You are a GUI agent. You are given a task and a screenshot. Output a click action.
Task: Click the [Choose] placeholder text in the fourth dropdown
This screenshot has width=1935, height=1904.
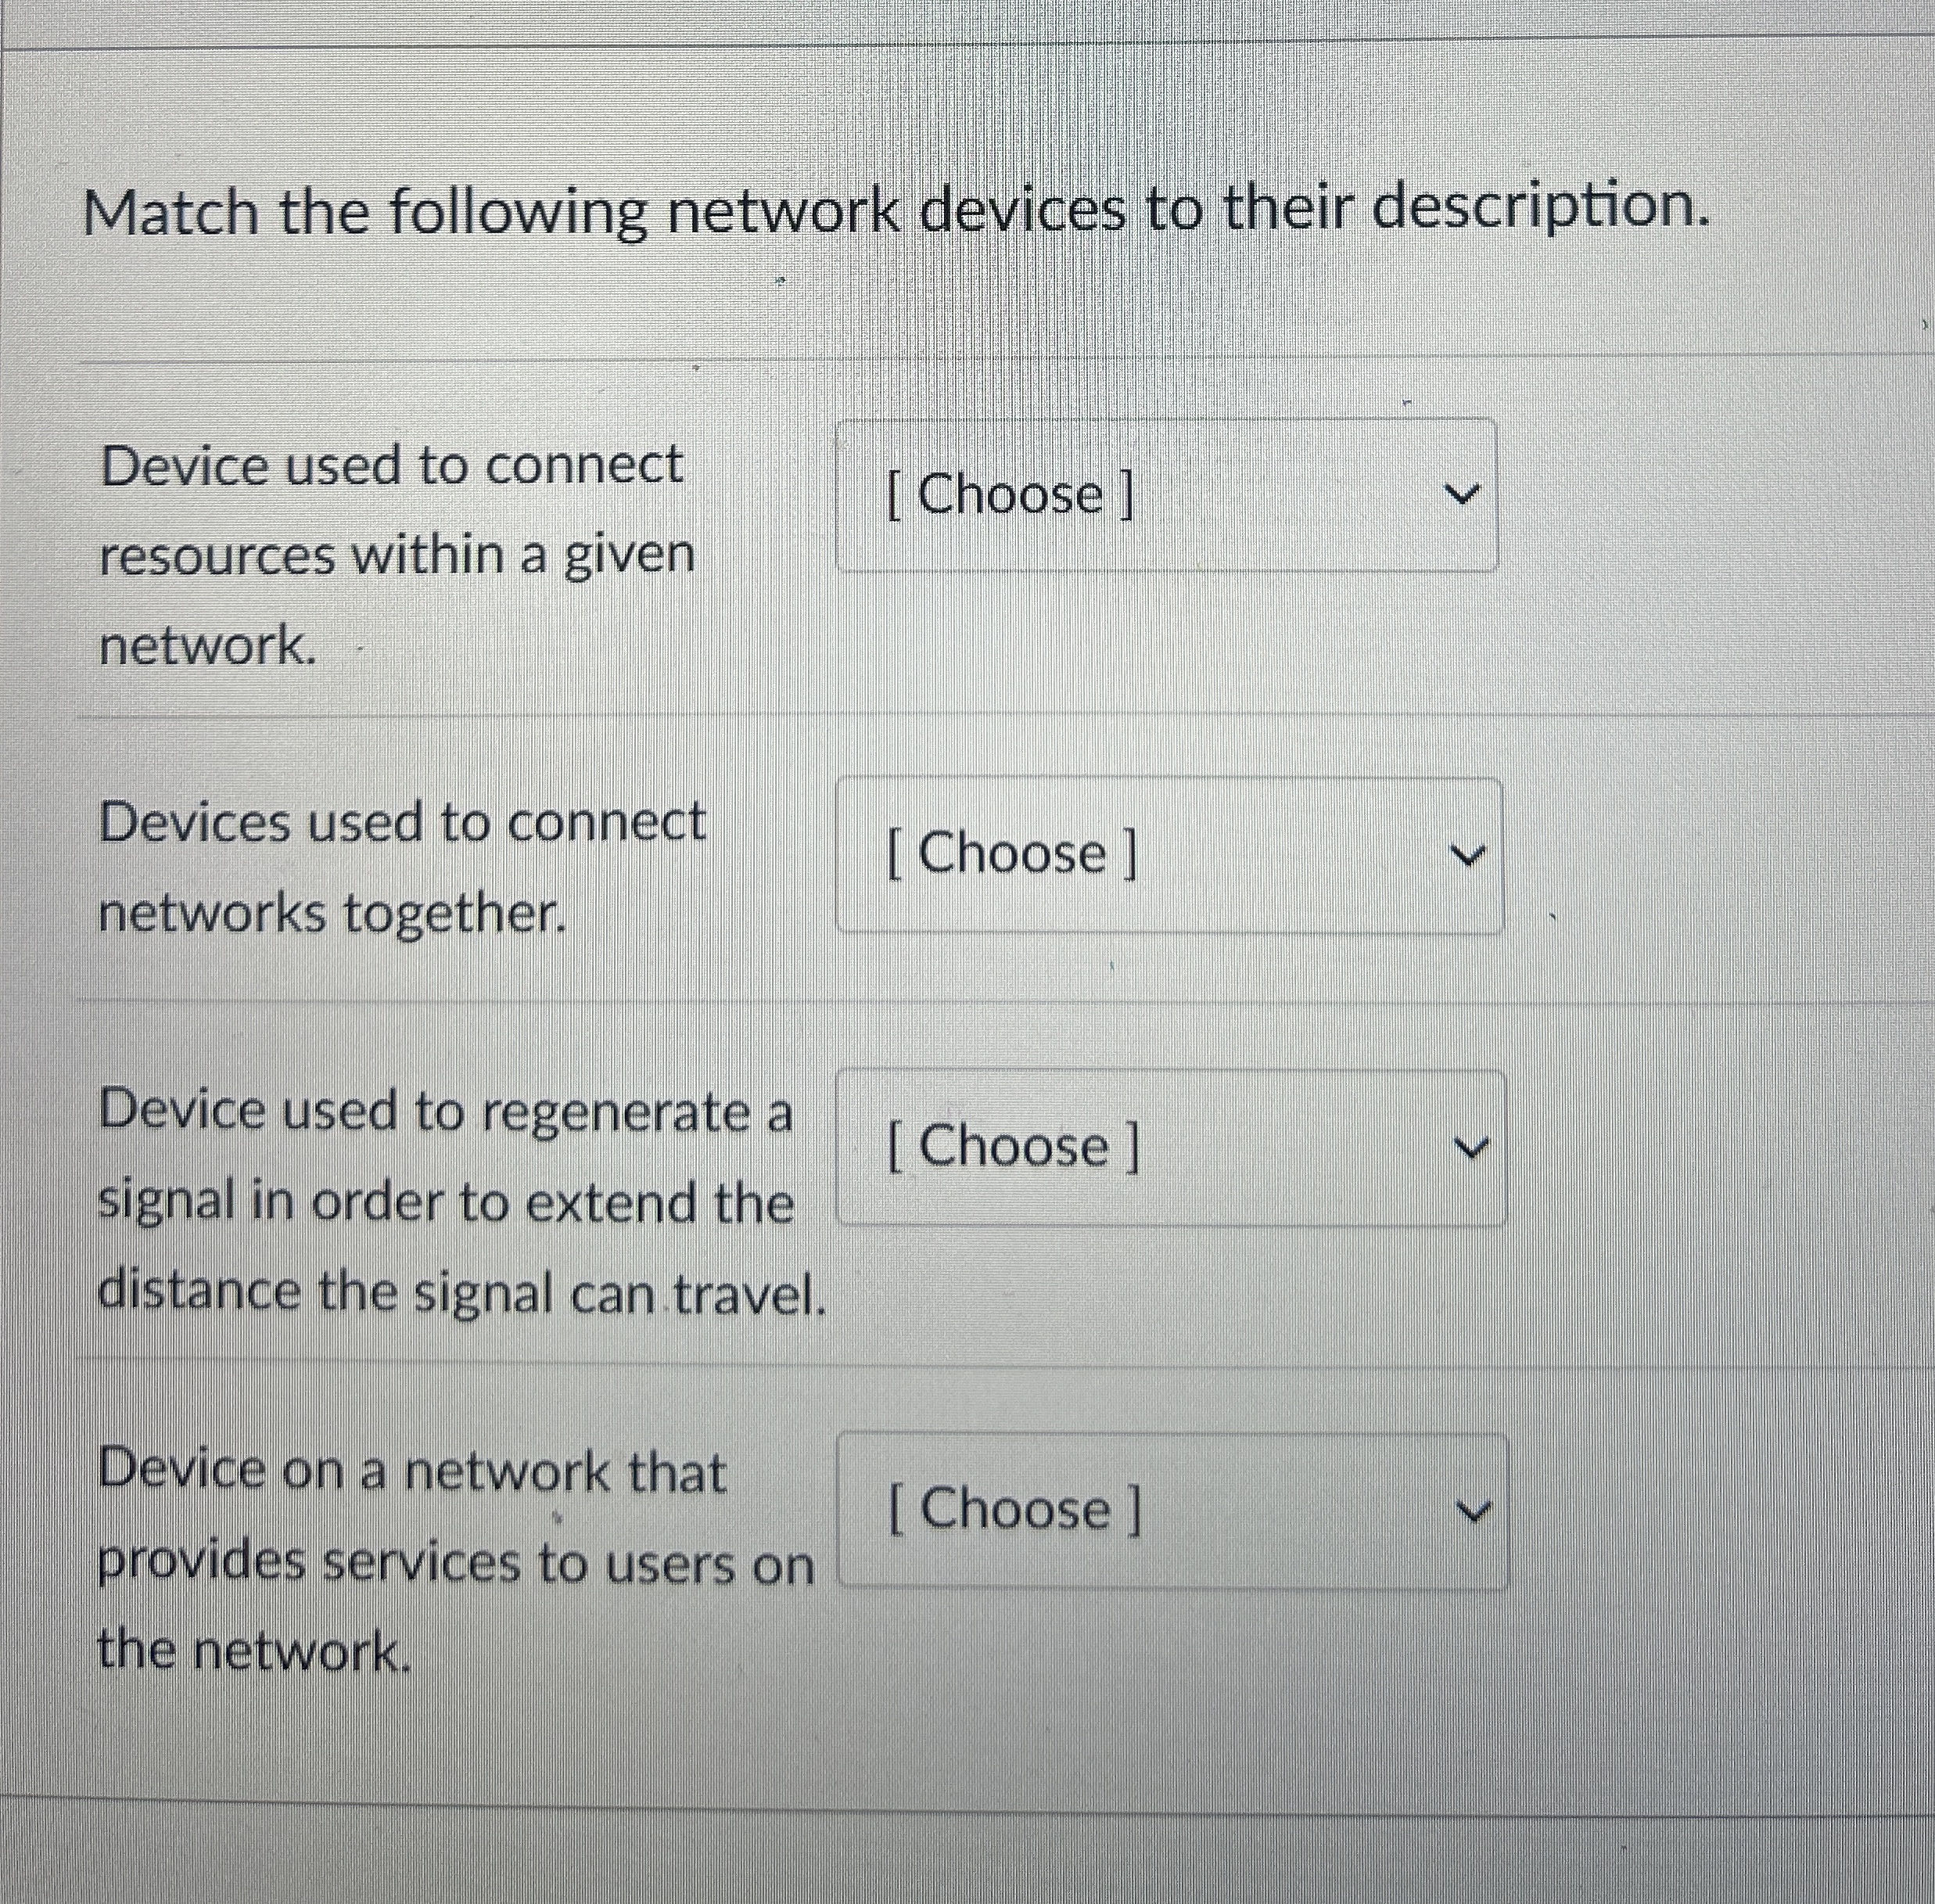pos(1012,1510)
